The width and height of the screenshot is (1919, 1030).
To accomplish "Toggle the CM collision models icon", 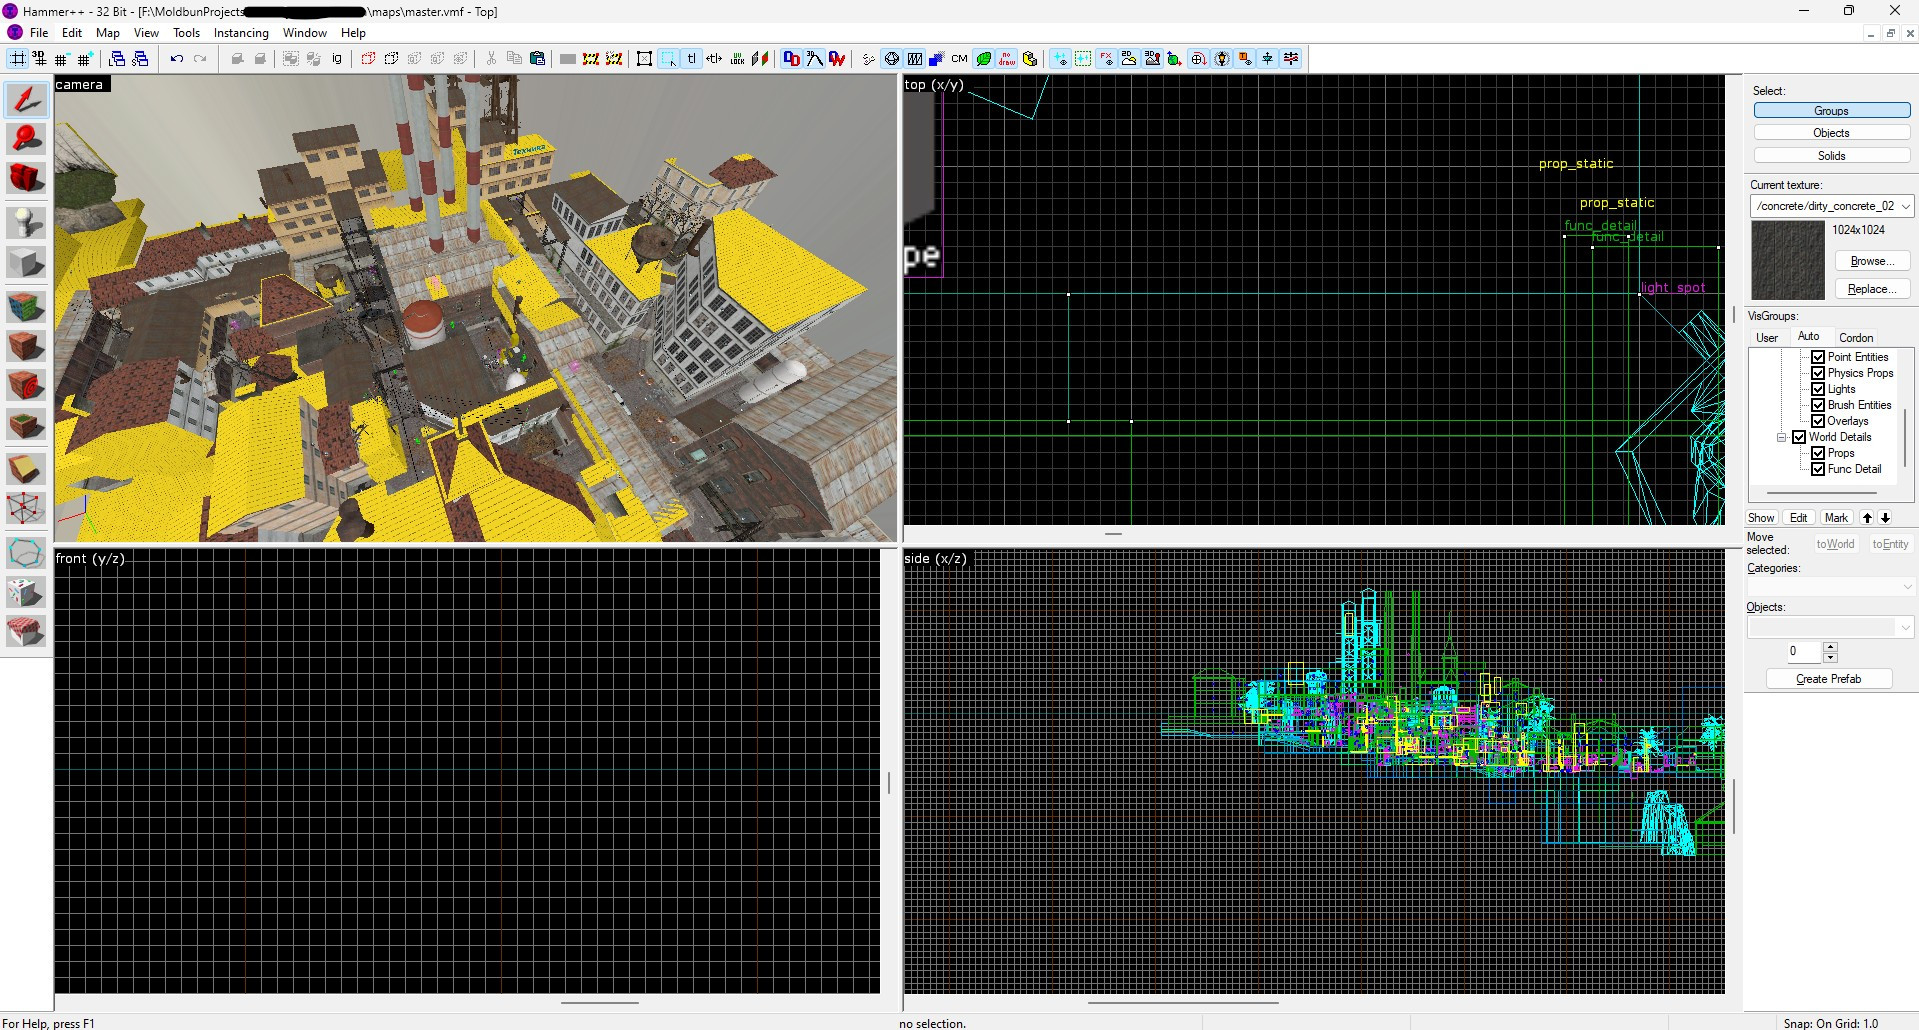I will (x=959, y=59).
